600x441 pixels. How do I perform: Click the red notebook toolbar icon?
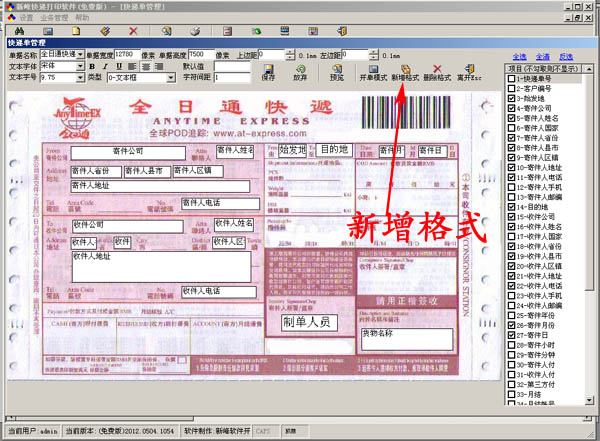(x=228, y=31)
